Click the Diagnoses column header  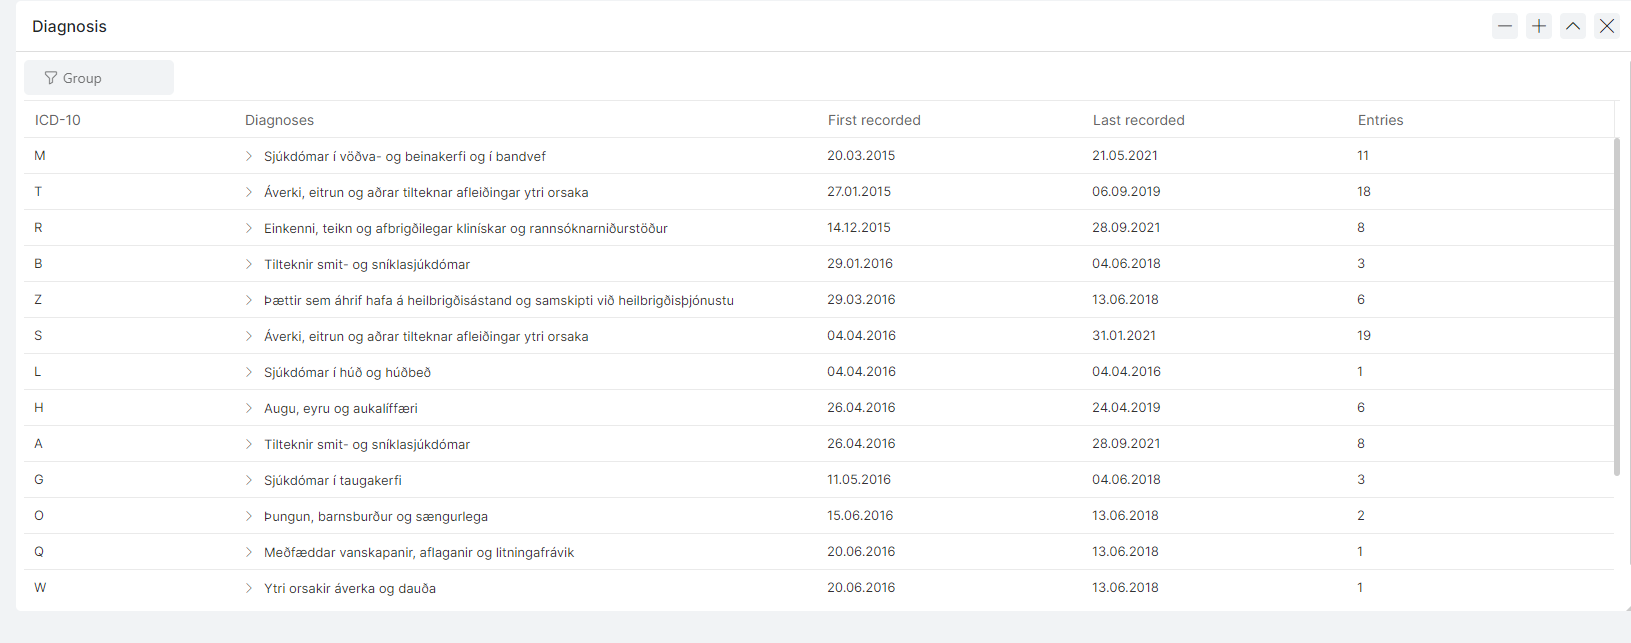[x=279, y=120]
